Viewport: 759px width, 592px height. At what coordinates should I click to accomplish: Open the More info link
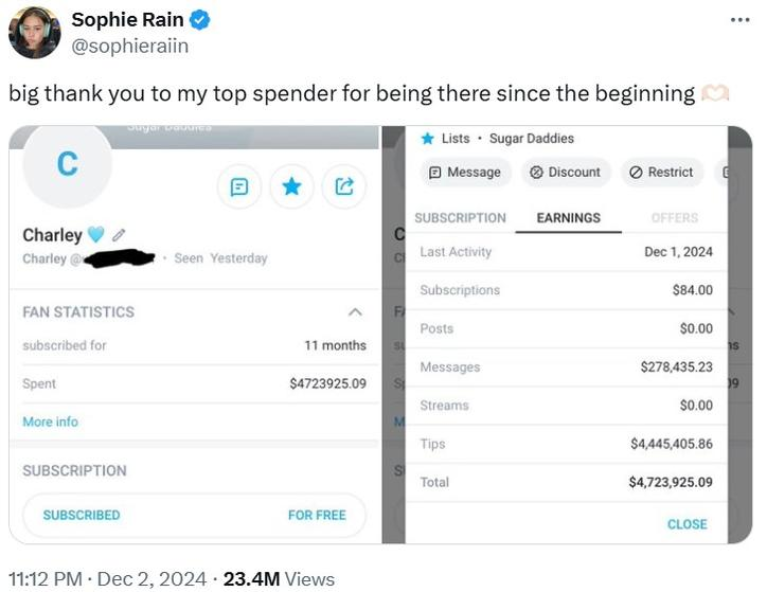coord(50,422)
